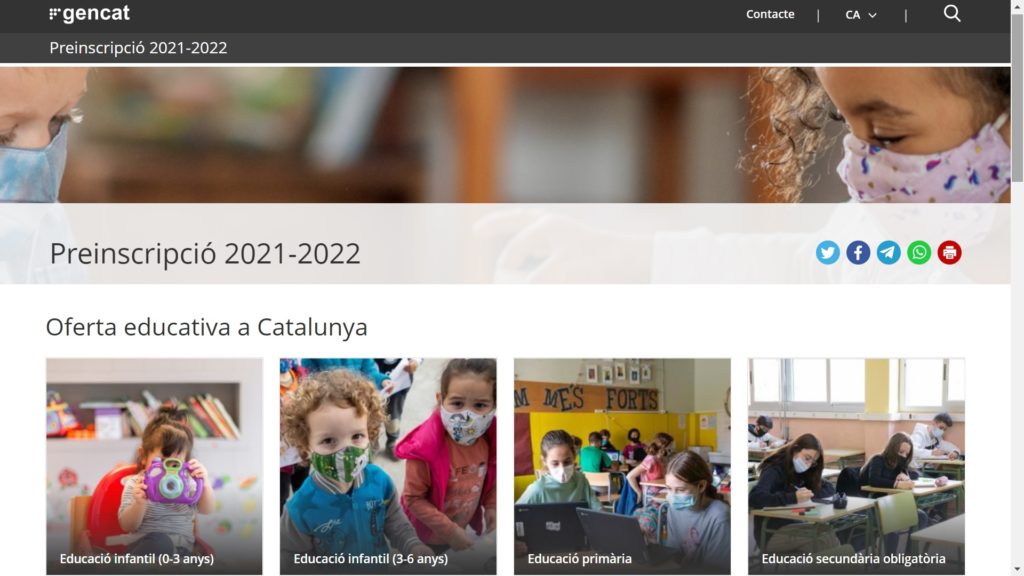Share page on Facebook
The height and width of the screenshot is (576, 1024).
858,253
